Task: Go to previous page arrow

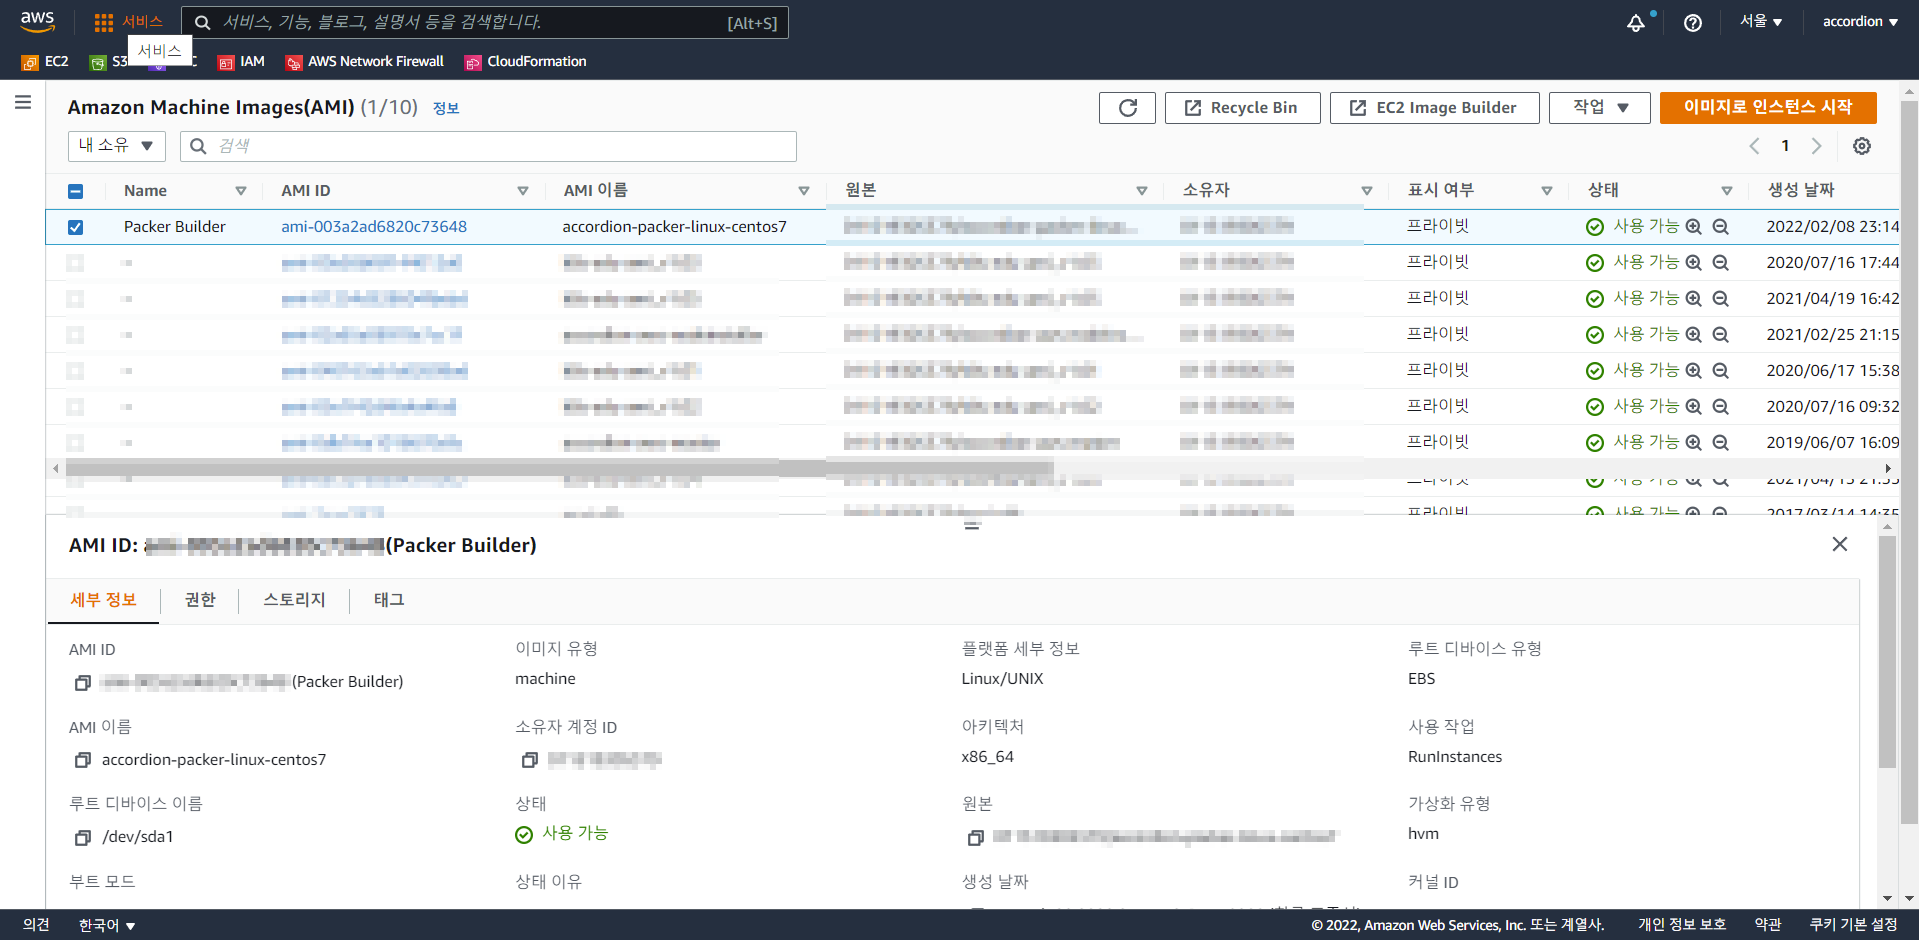Action: click(1754, 146)
